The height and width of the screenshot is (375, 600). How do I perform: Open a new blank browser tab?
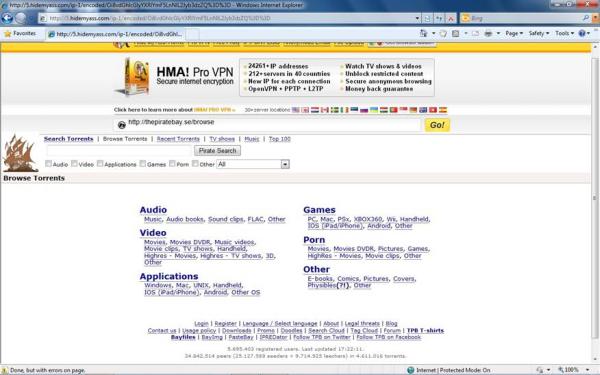point(193,34)
